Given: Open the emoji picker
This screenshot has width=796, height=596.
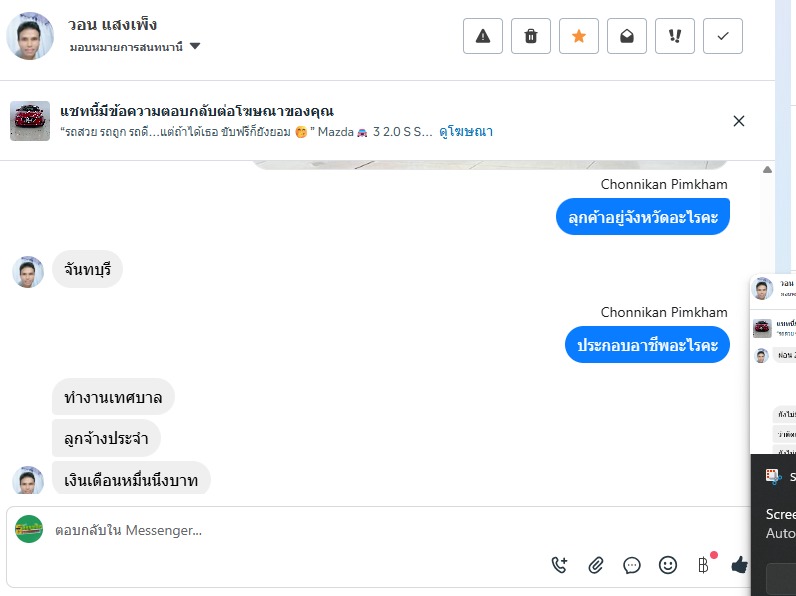Looking at the screenshot, I should point(668,565).
